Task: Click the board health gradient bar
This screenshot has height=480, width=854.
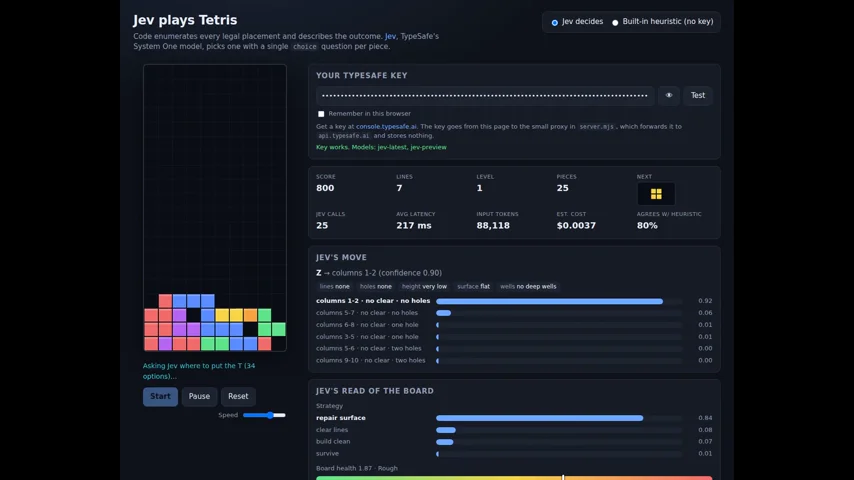Action: pyautogui.click(x=514, y=478)
